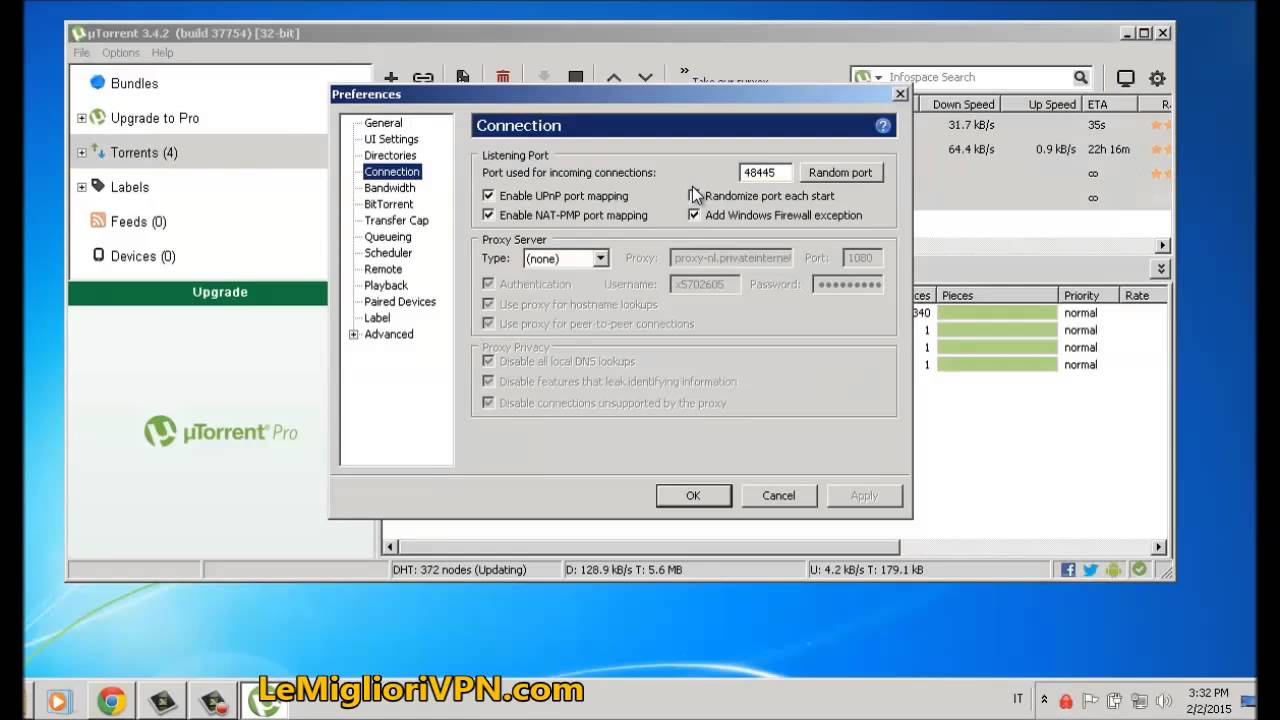The width and height of the screenshot is (1280, 720).
Task: Open the File menu
Action: tap(81, 53)
